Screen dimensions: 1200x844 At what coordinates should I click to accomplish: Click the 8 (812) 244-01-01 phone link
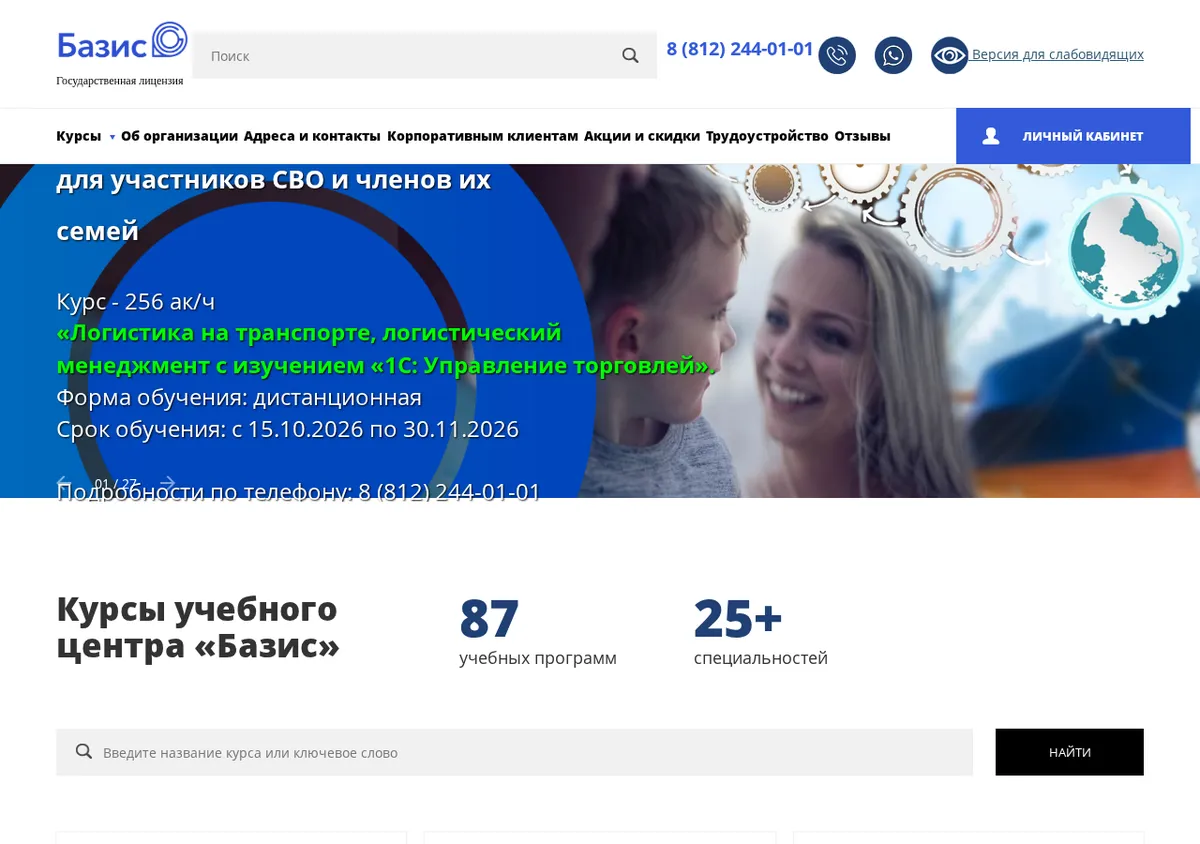click(740, 49)
